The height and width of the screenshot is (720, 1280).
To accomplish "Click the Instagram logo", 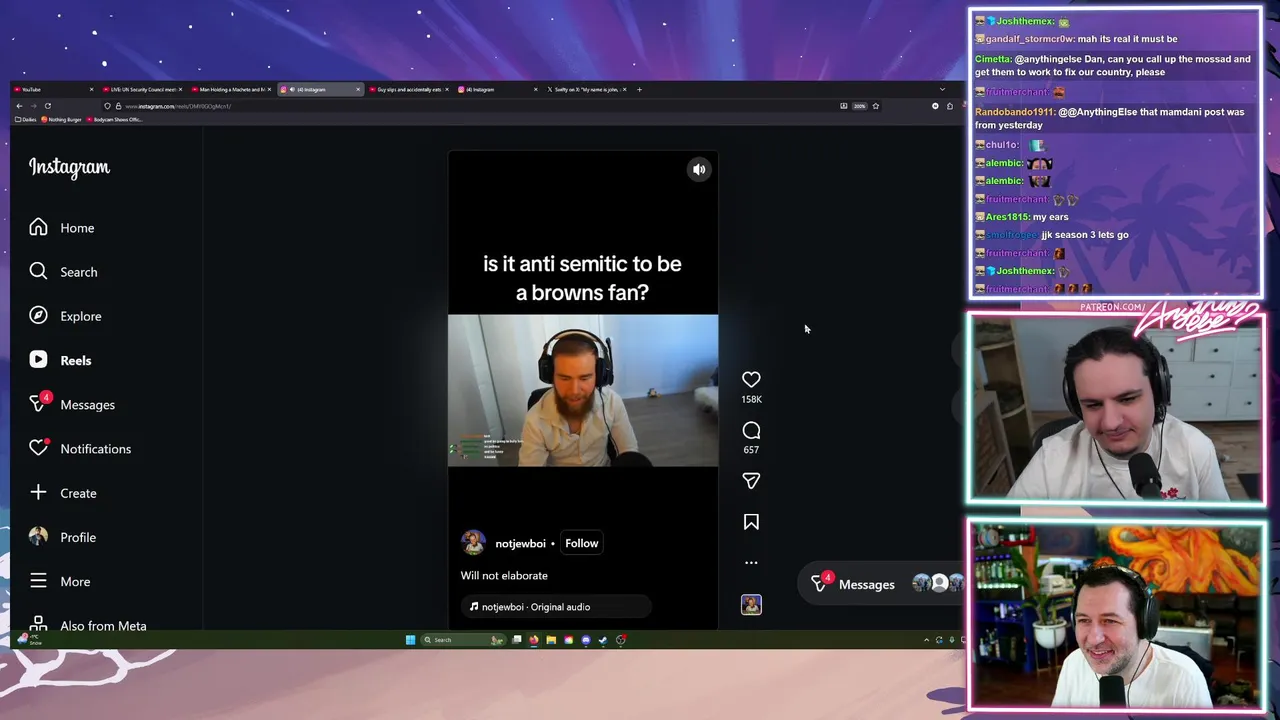I will (69, 167).
